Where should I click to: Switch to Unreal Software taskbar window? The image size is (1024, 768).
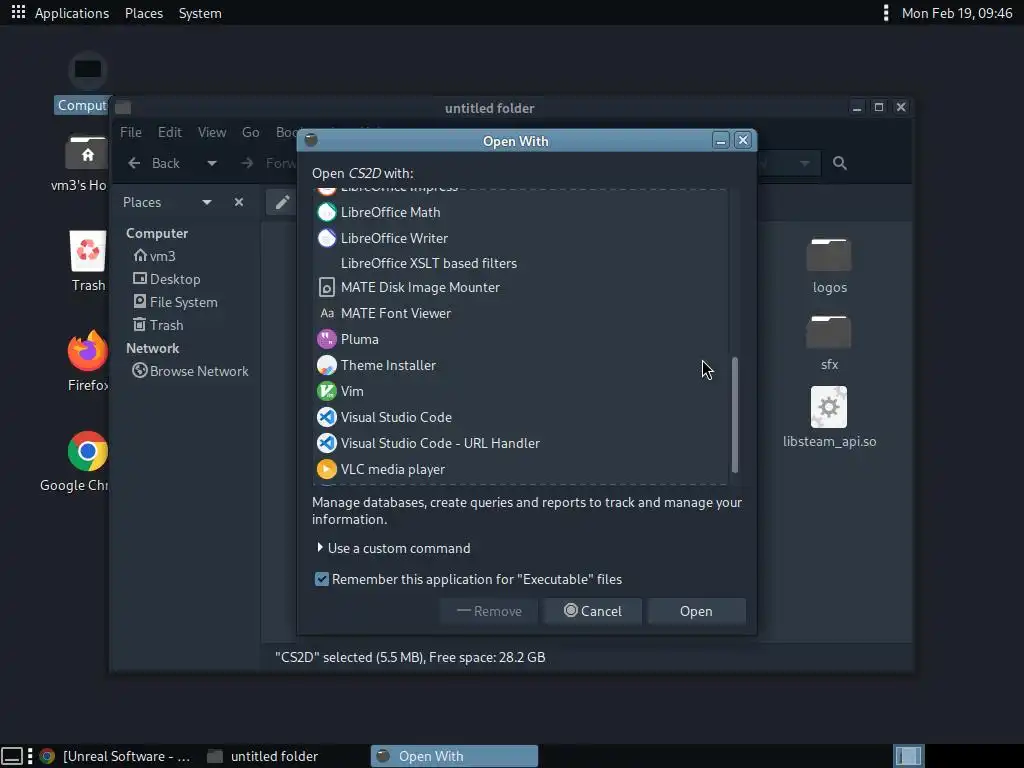pyautogui.click(x=116, y=756)
